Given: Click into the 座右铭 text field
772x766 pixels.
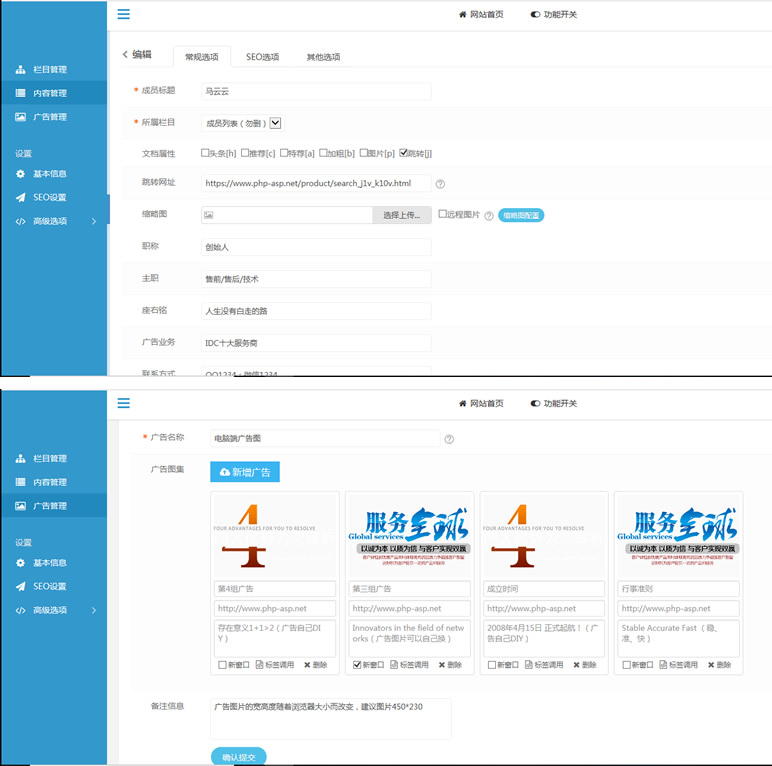Looking at the screenshot, I should tap(315, 311).
